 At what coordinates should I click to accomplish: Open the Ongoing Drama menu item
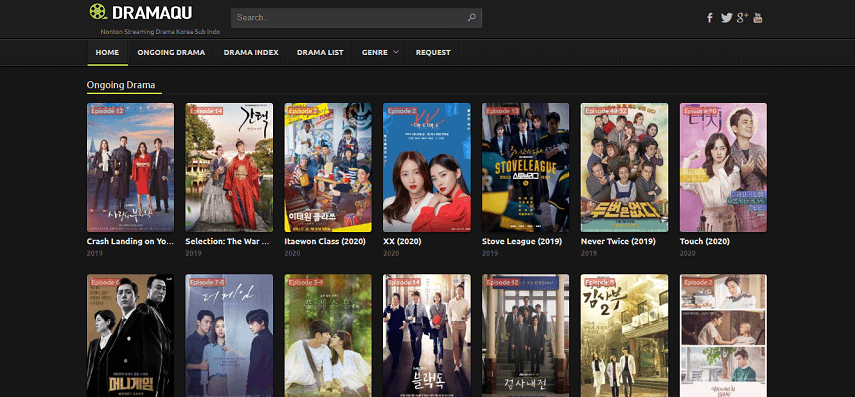[171, 52]
